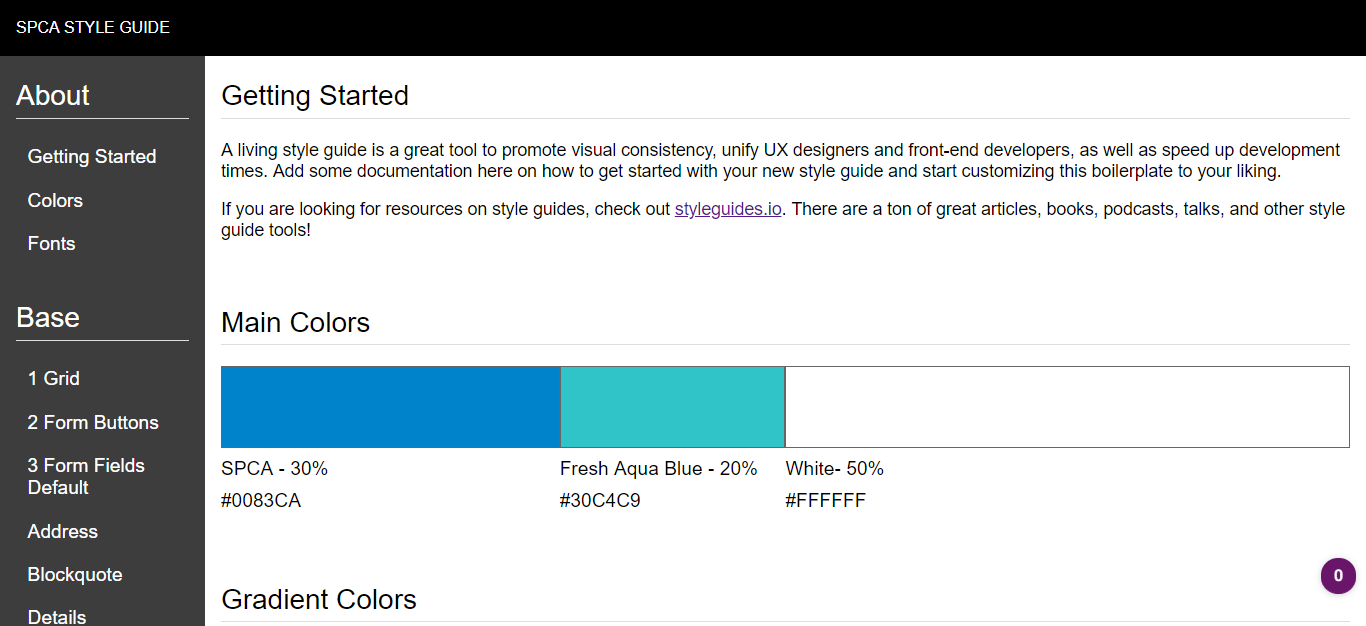1366x626 pixels.
Task: Click the #0083CA hex code text
Action: coord(261,501)
